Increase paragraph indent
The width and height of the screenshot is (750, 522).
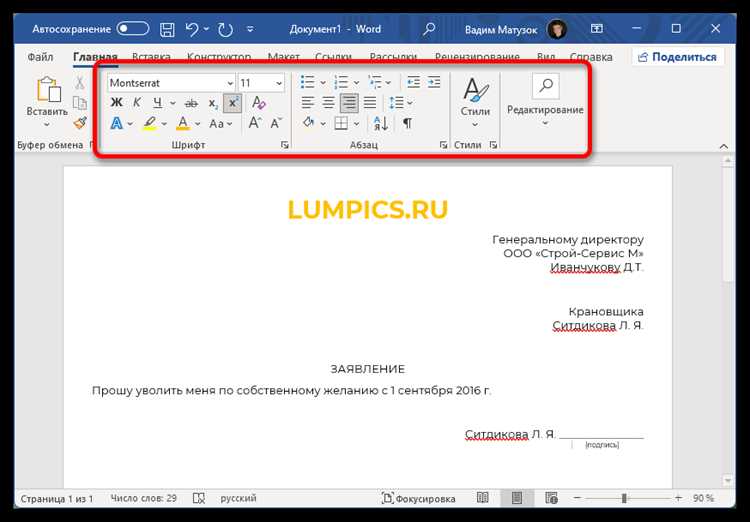(x=434, y=82)
